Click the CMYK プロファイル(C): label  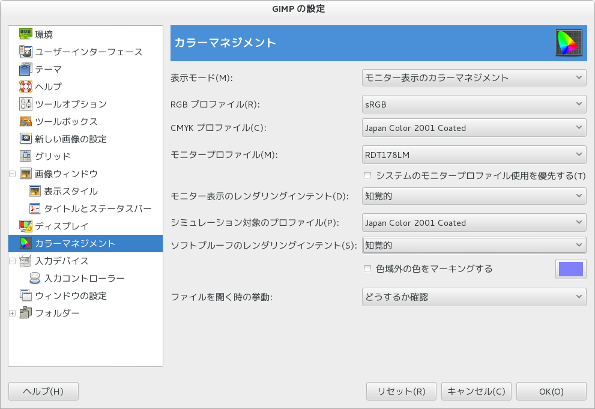(218, 128)
